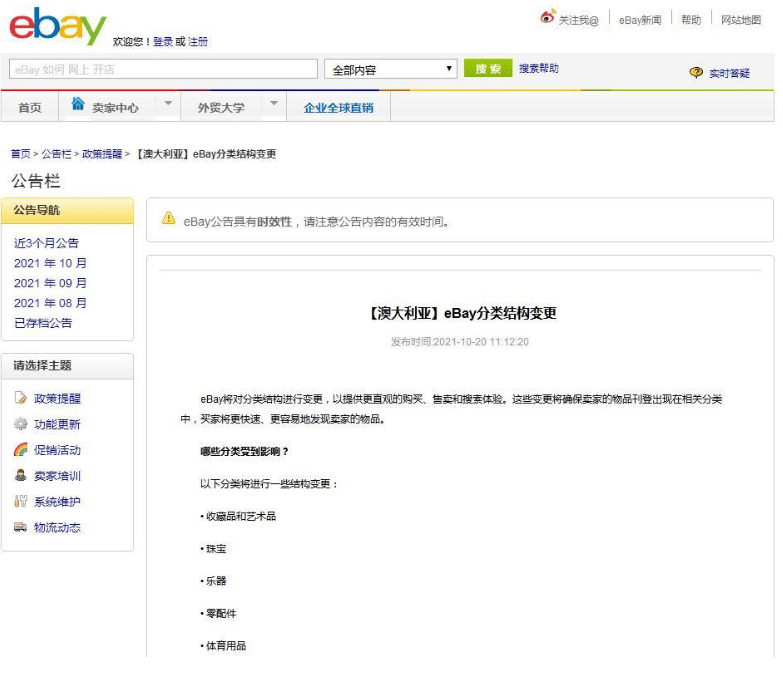Open the 网站地图 link
This screenshot has width=783, height=683.
point(741,20)
